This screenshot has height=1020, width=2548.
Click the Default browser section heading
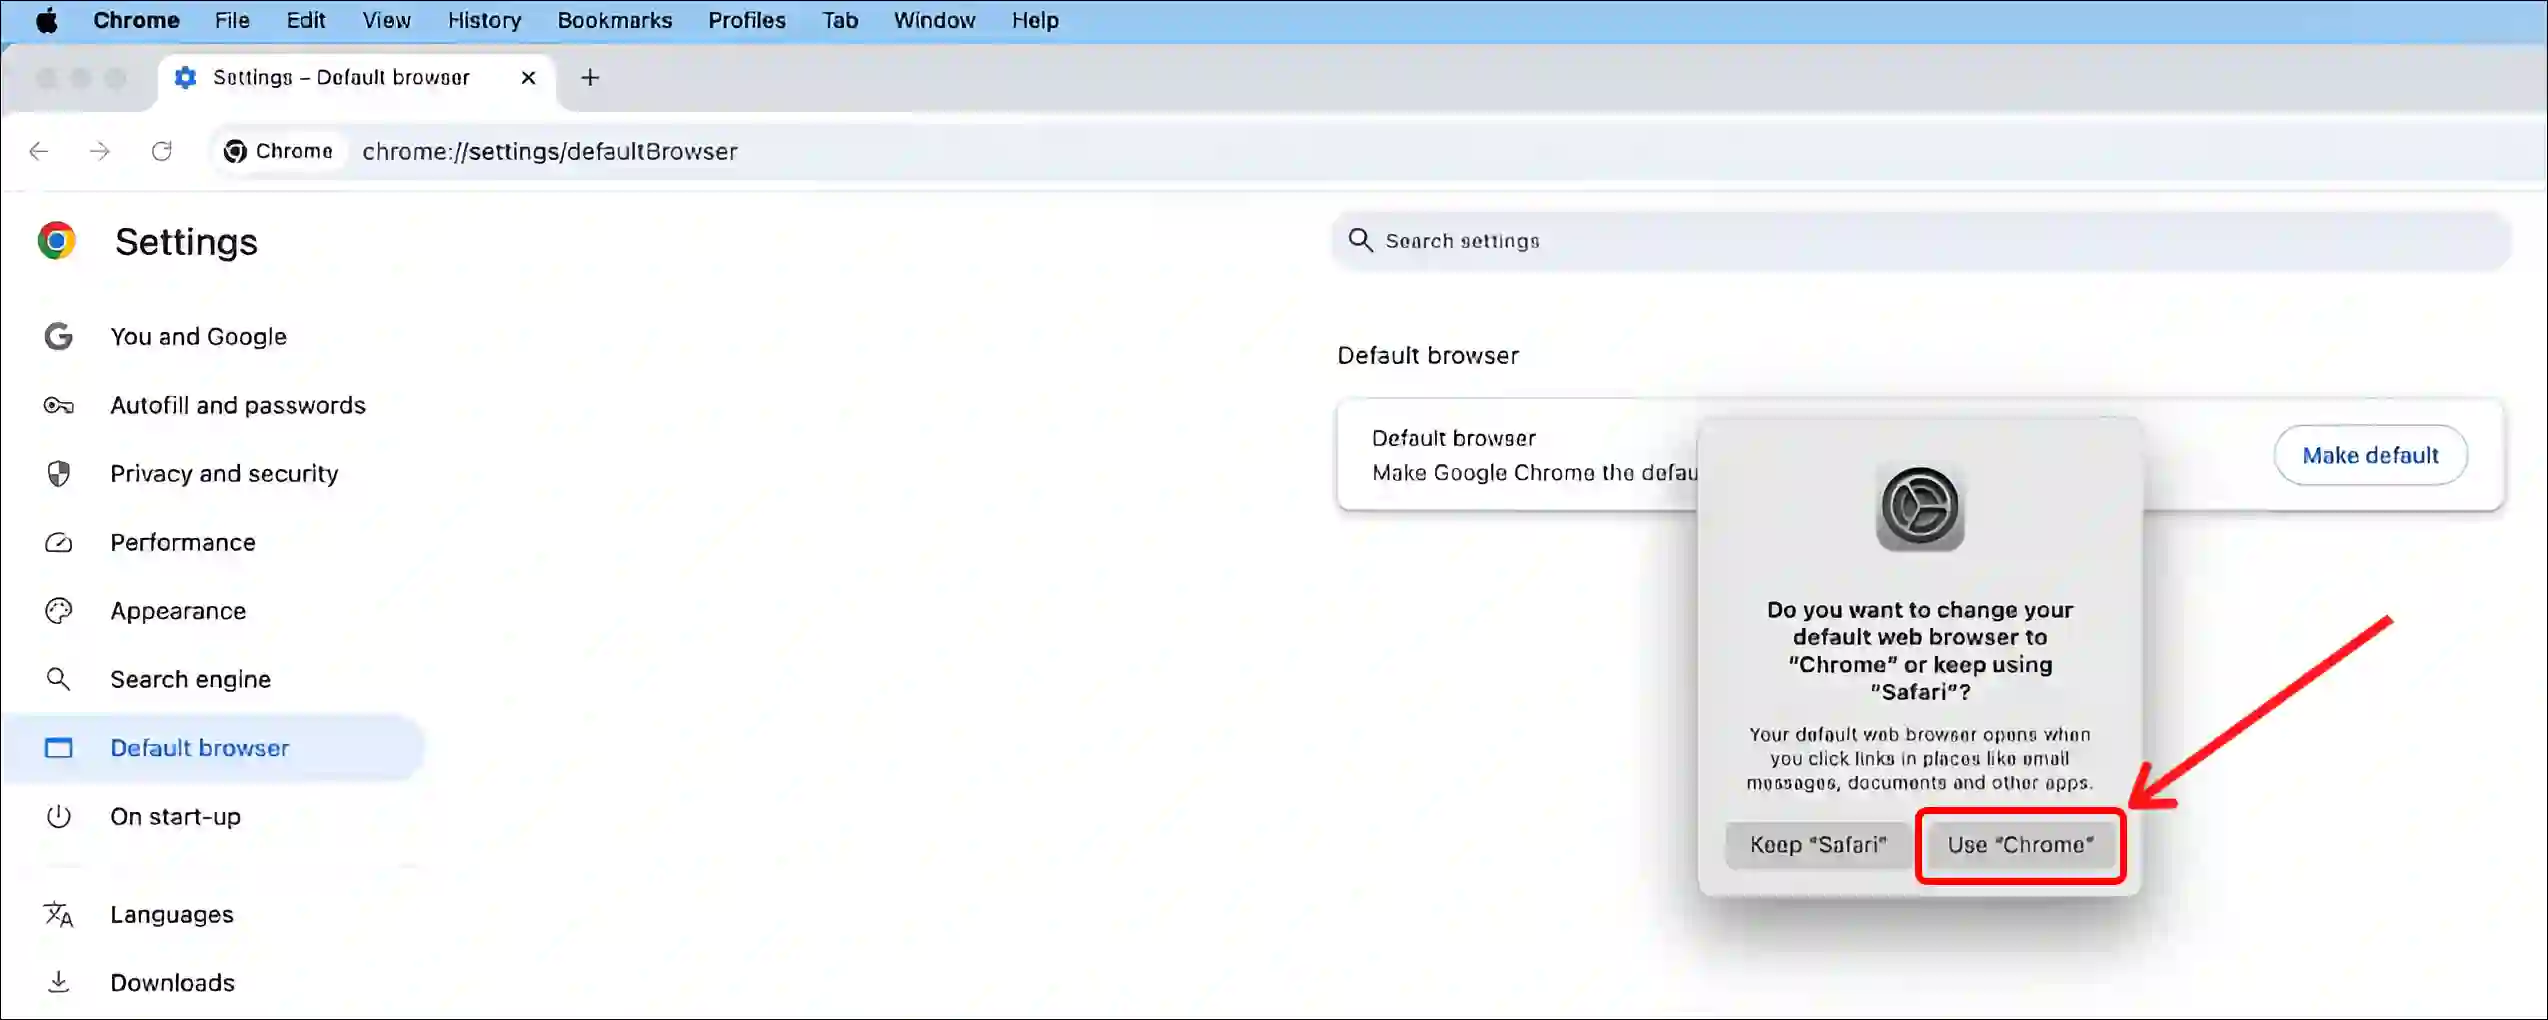tap(1428, 356)
